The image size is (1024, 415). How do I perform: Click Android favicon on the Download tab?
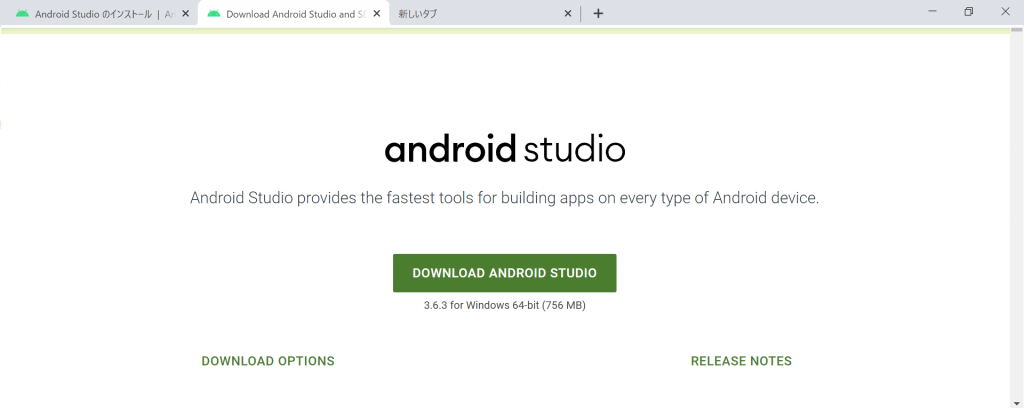213,14
